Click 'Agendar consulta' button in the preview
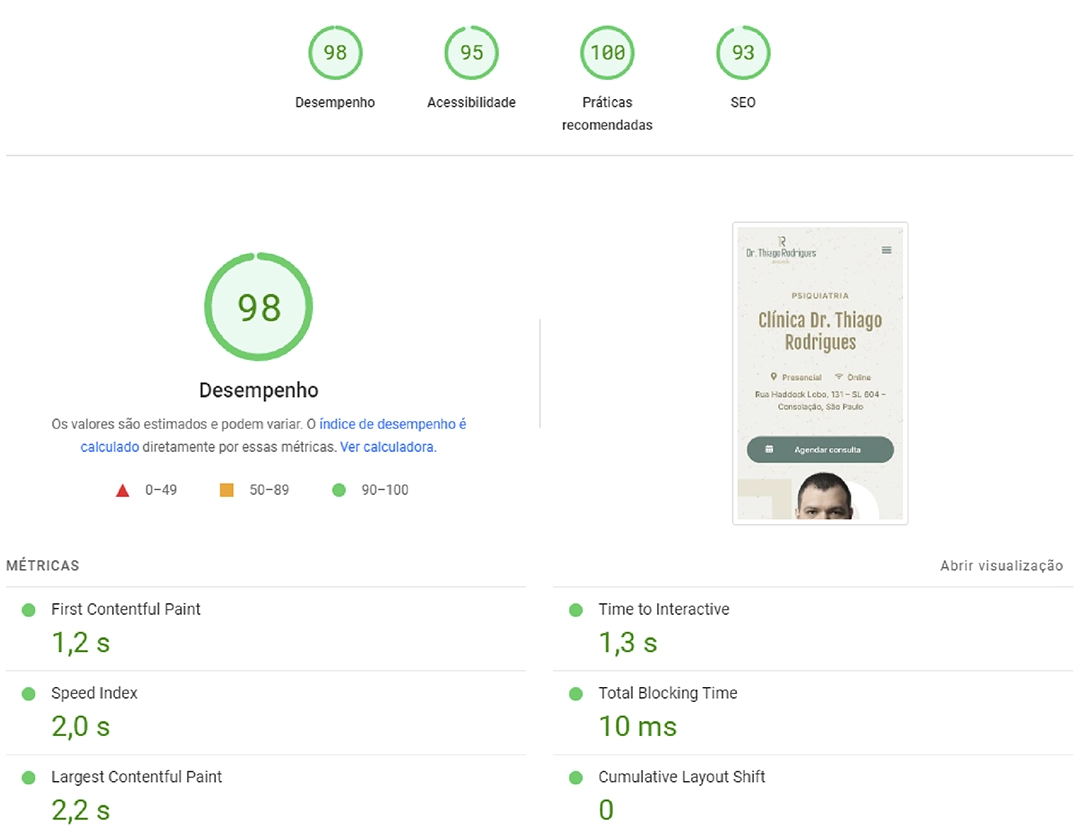 coord(820,450)
